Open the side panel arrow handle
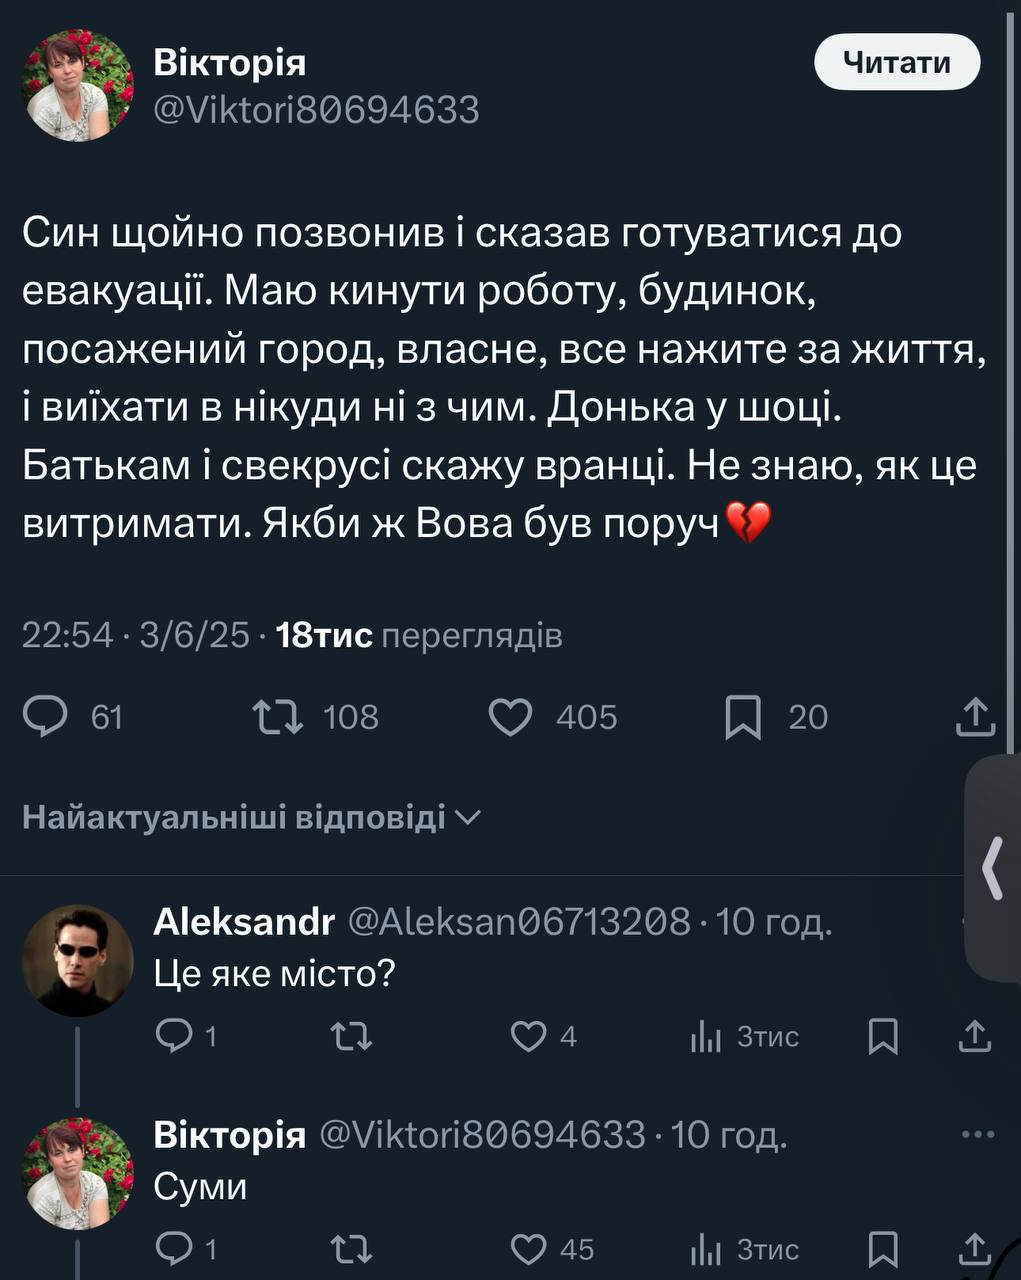This screenshot has width=1021, height=1280. pyautogui.click(x=993, y=868)
